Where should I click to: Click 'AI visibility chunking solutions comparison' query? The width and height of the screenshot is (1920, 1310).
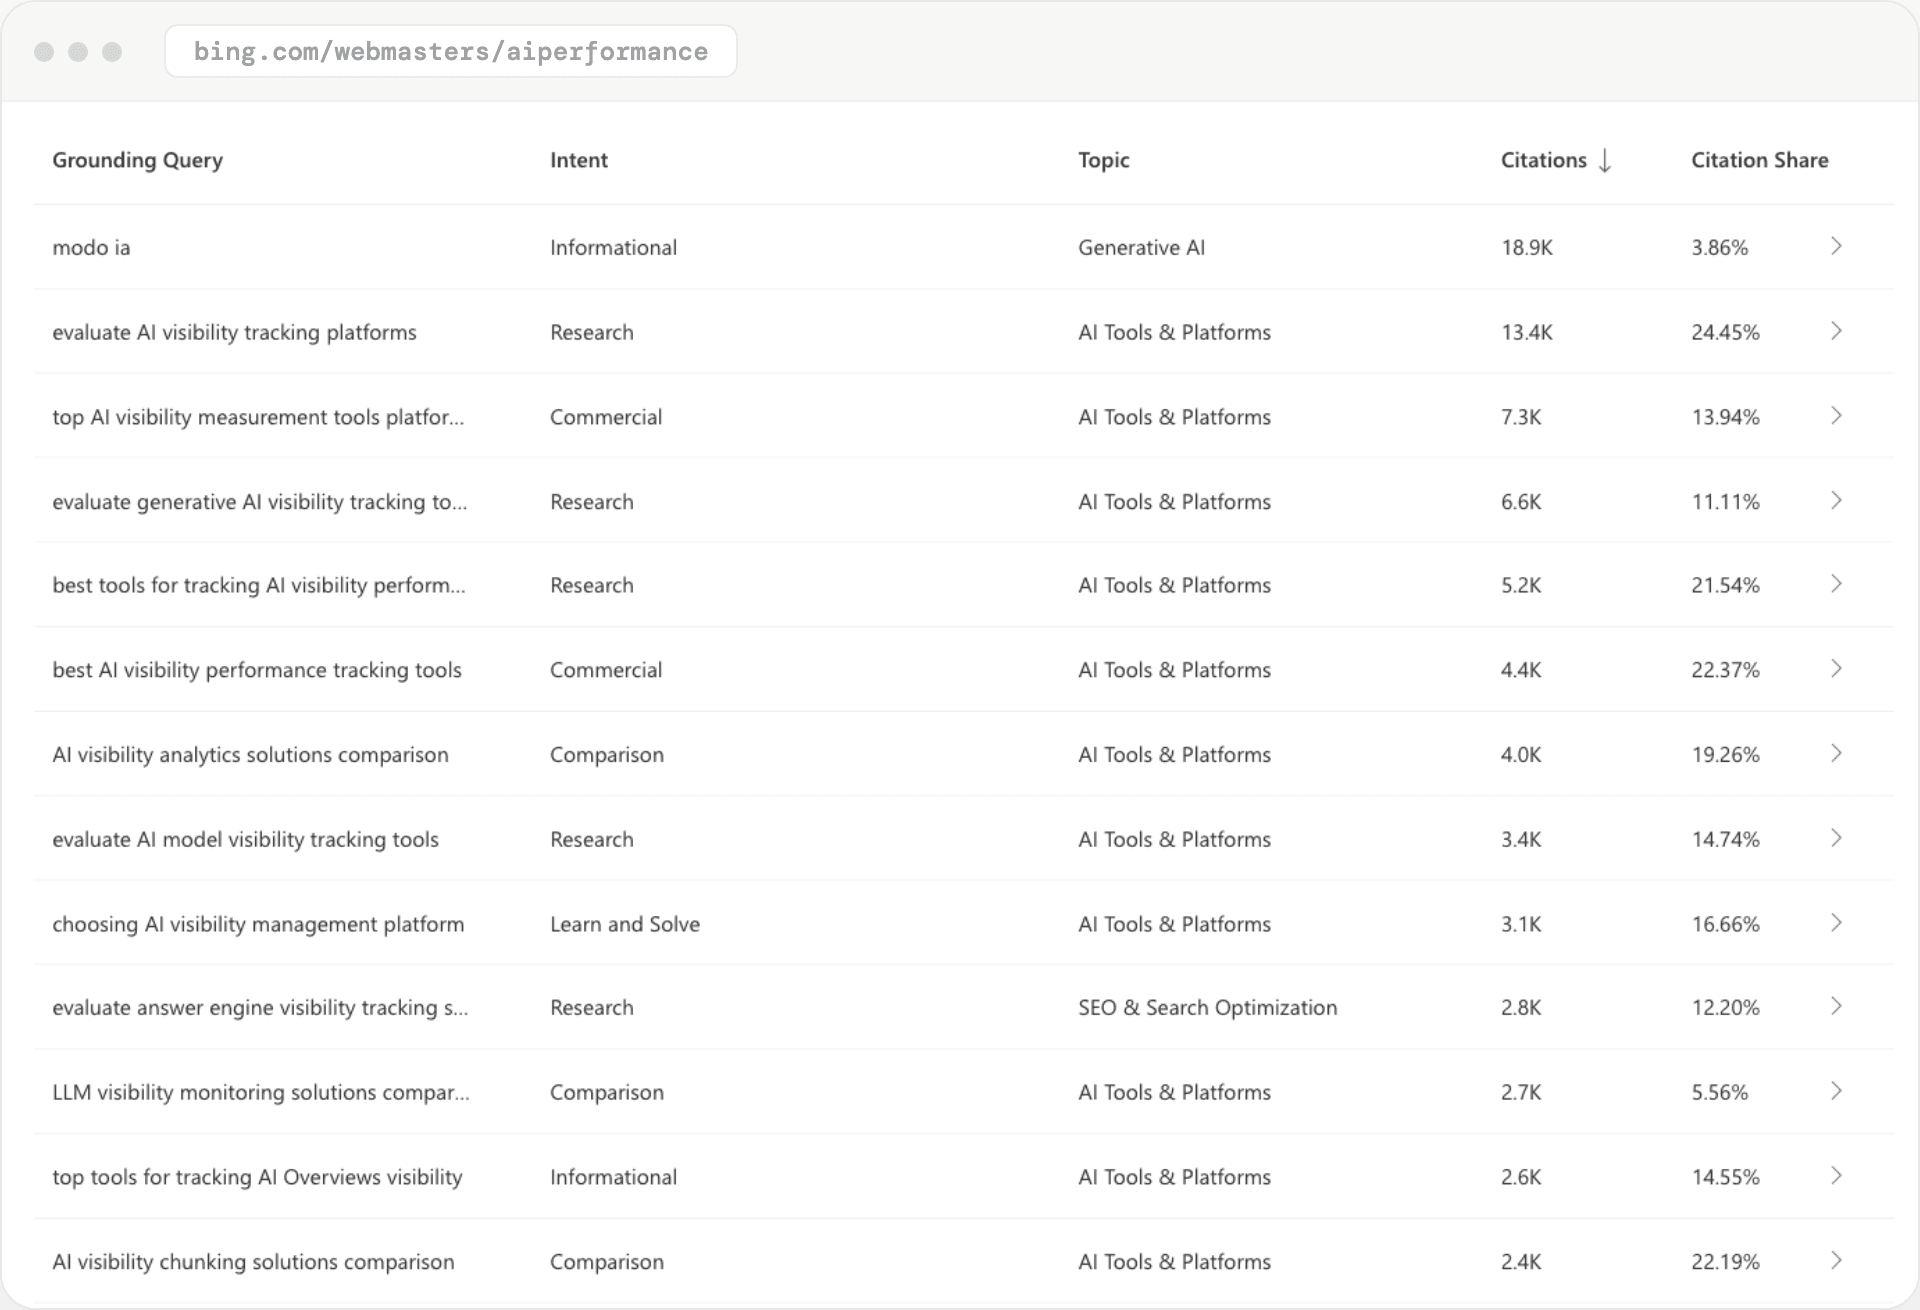(x=253, y=1262)
